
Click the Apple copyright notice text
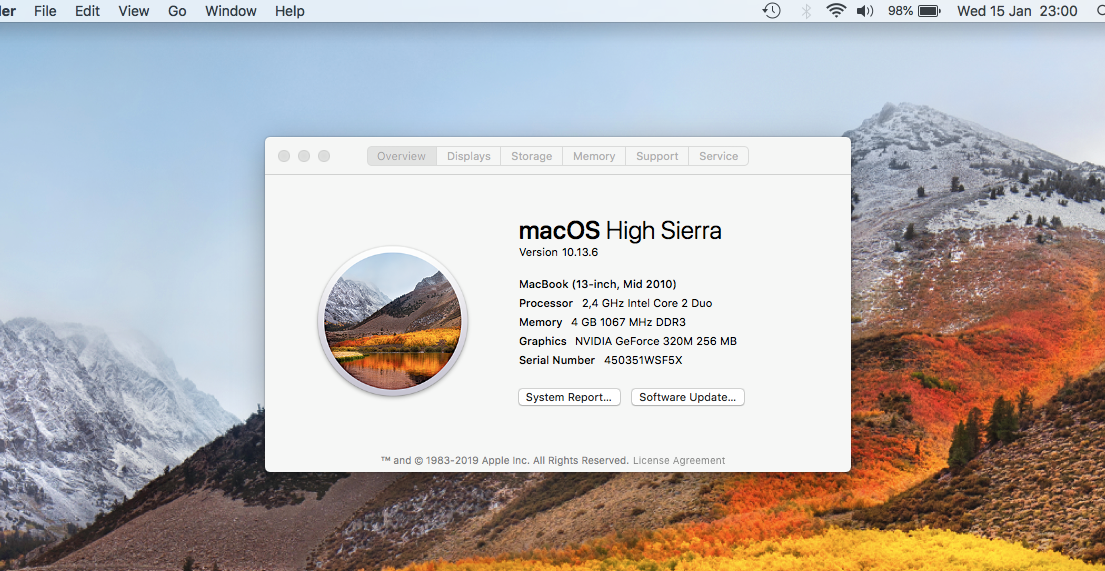[505, 460]
